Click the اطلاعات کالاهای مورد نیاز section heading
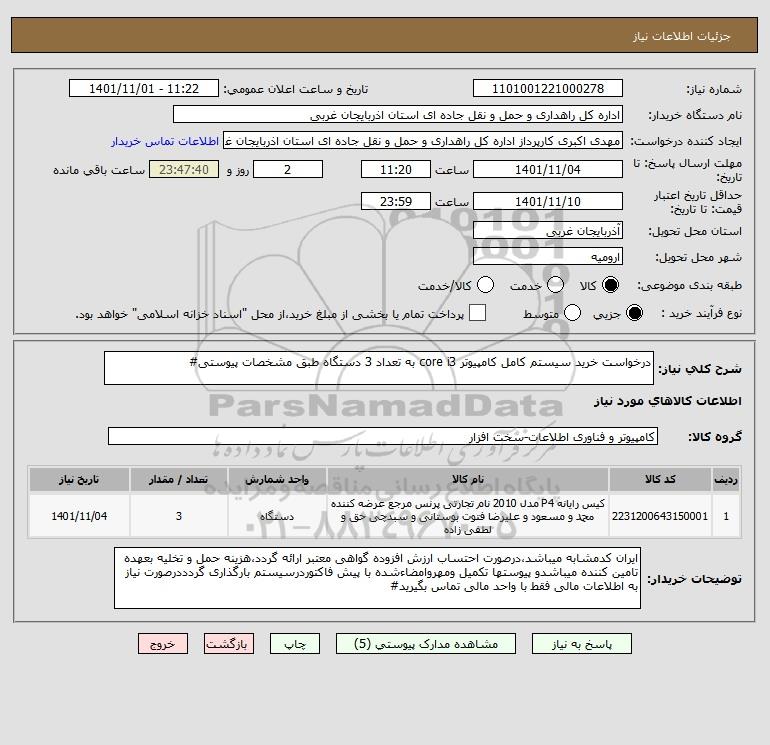 tap(667, 401)
